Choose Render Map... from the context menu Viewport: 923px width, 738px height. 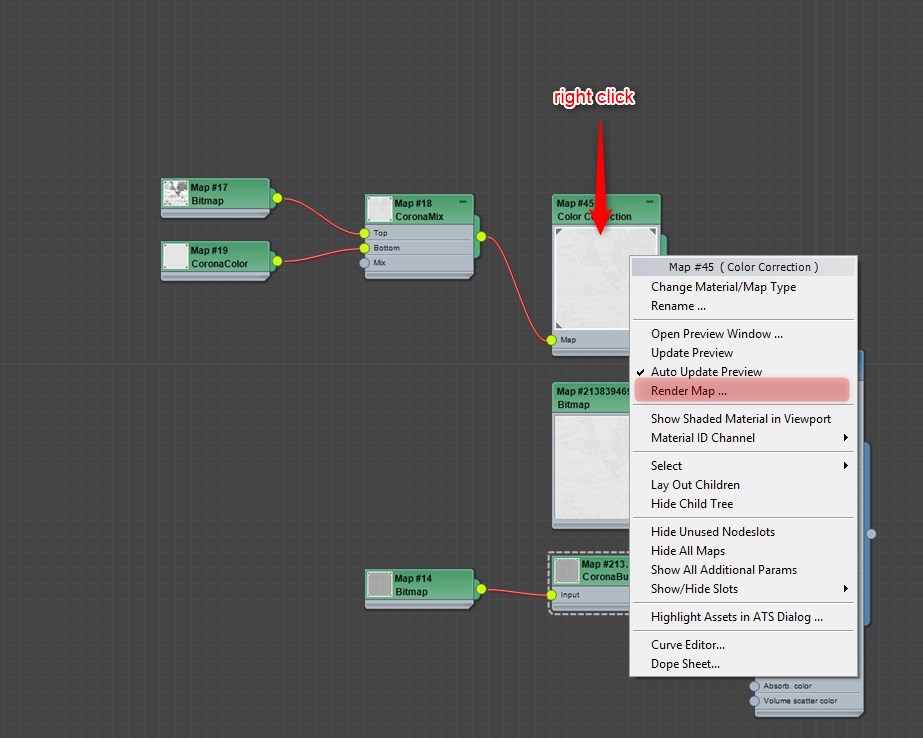689,391
